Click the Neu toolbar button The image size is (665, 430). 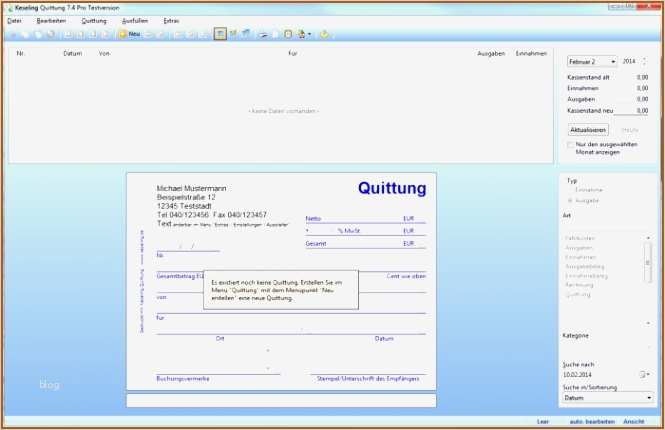(130, 34)
